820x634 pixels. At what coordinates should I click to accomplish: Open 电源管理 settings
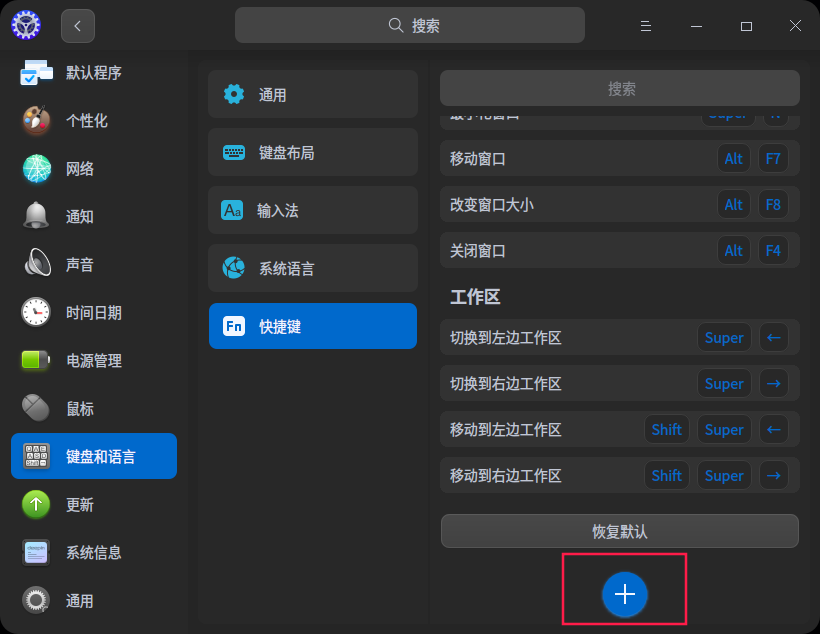[x=94, y=360]
